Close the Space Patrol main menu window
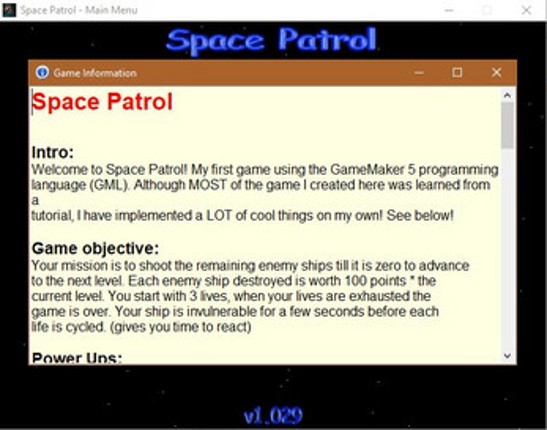Viewport: 547px width, 430px height. pos(526,10)
